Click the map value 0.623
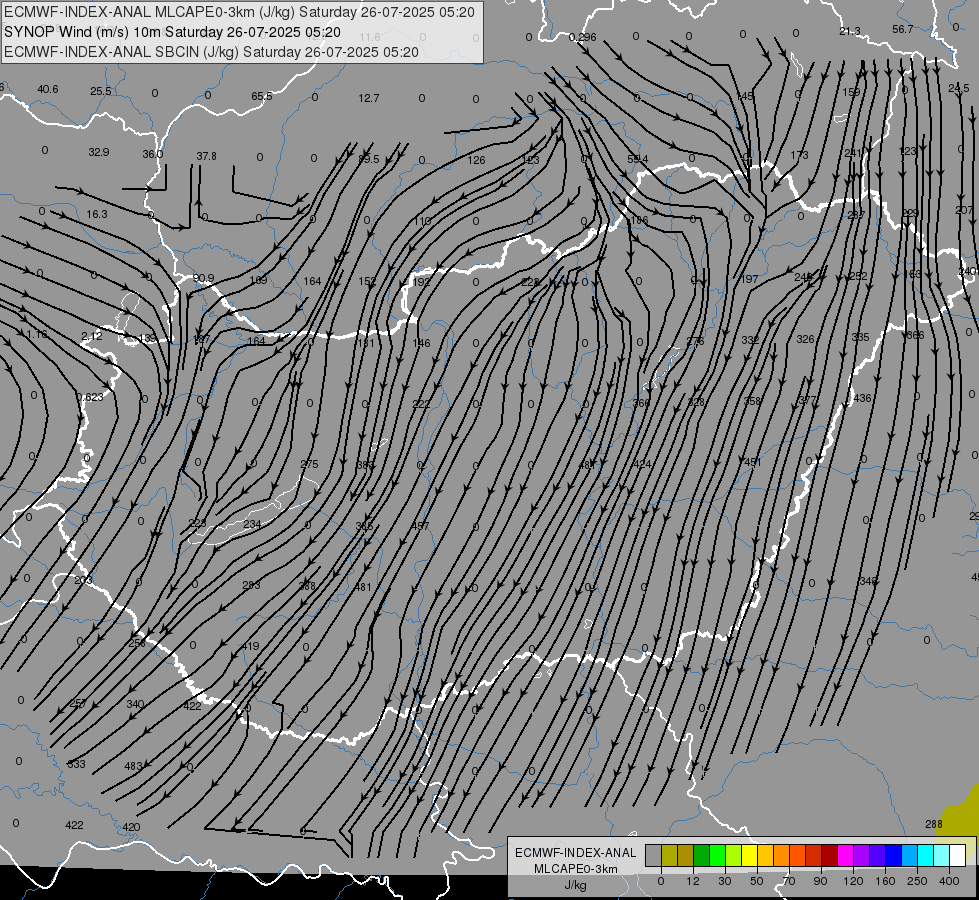979x900 pixels. coord(90,397)
